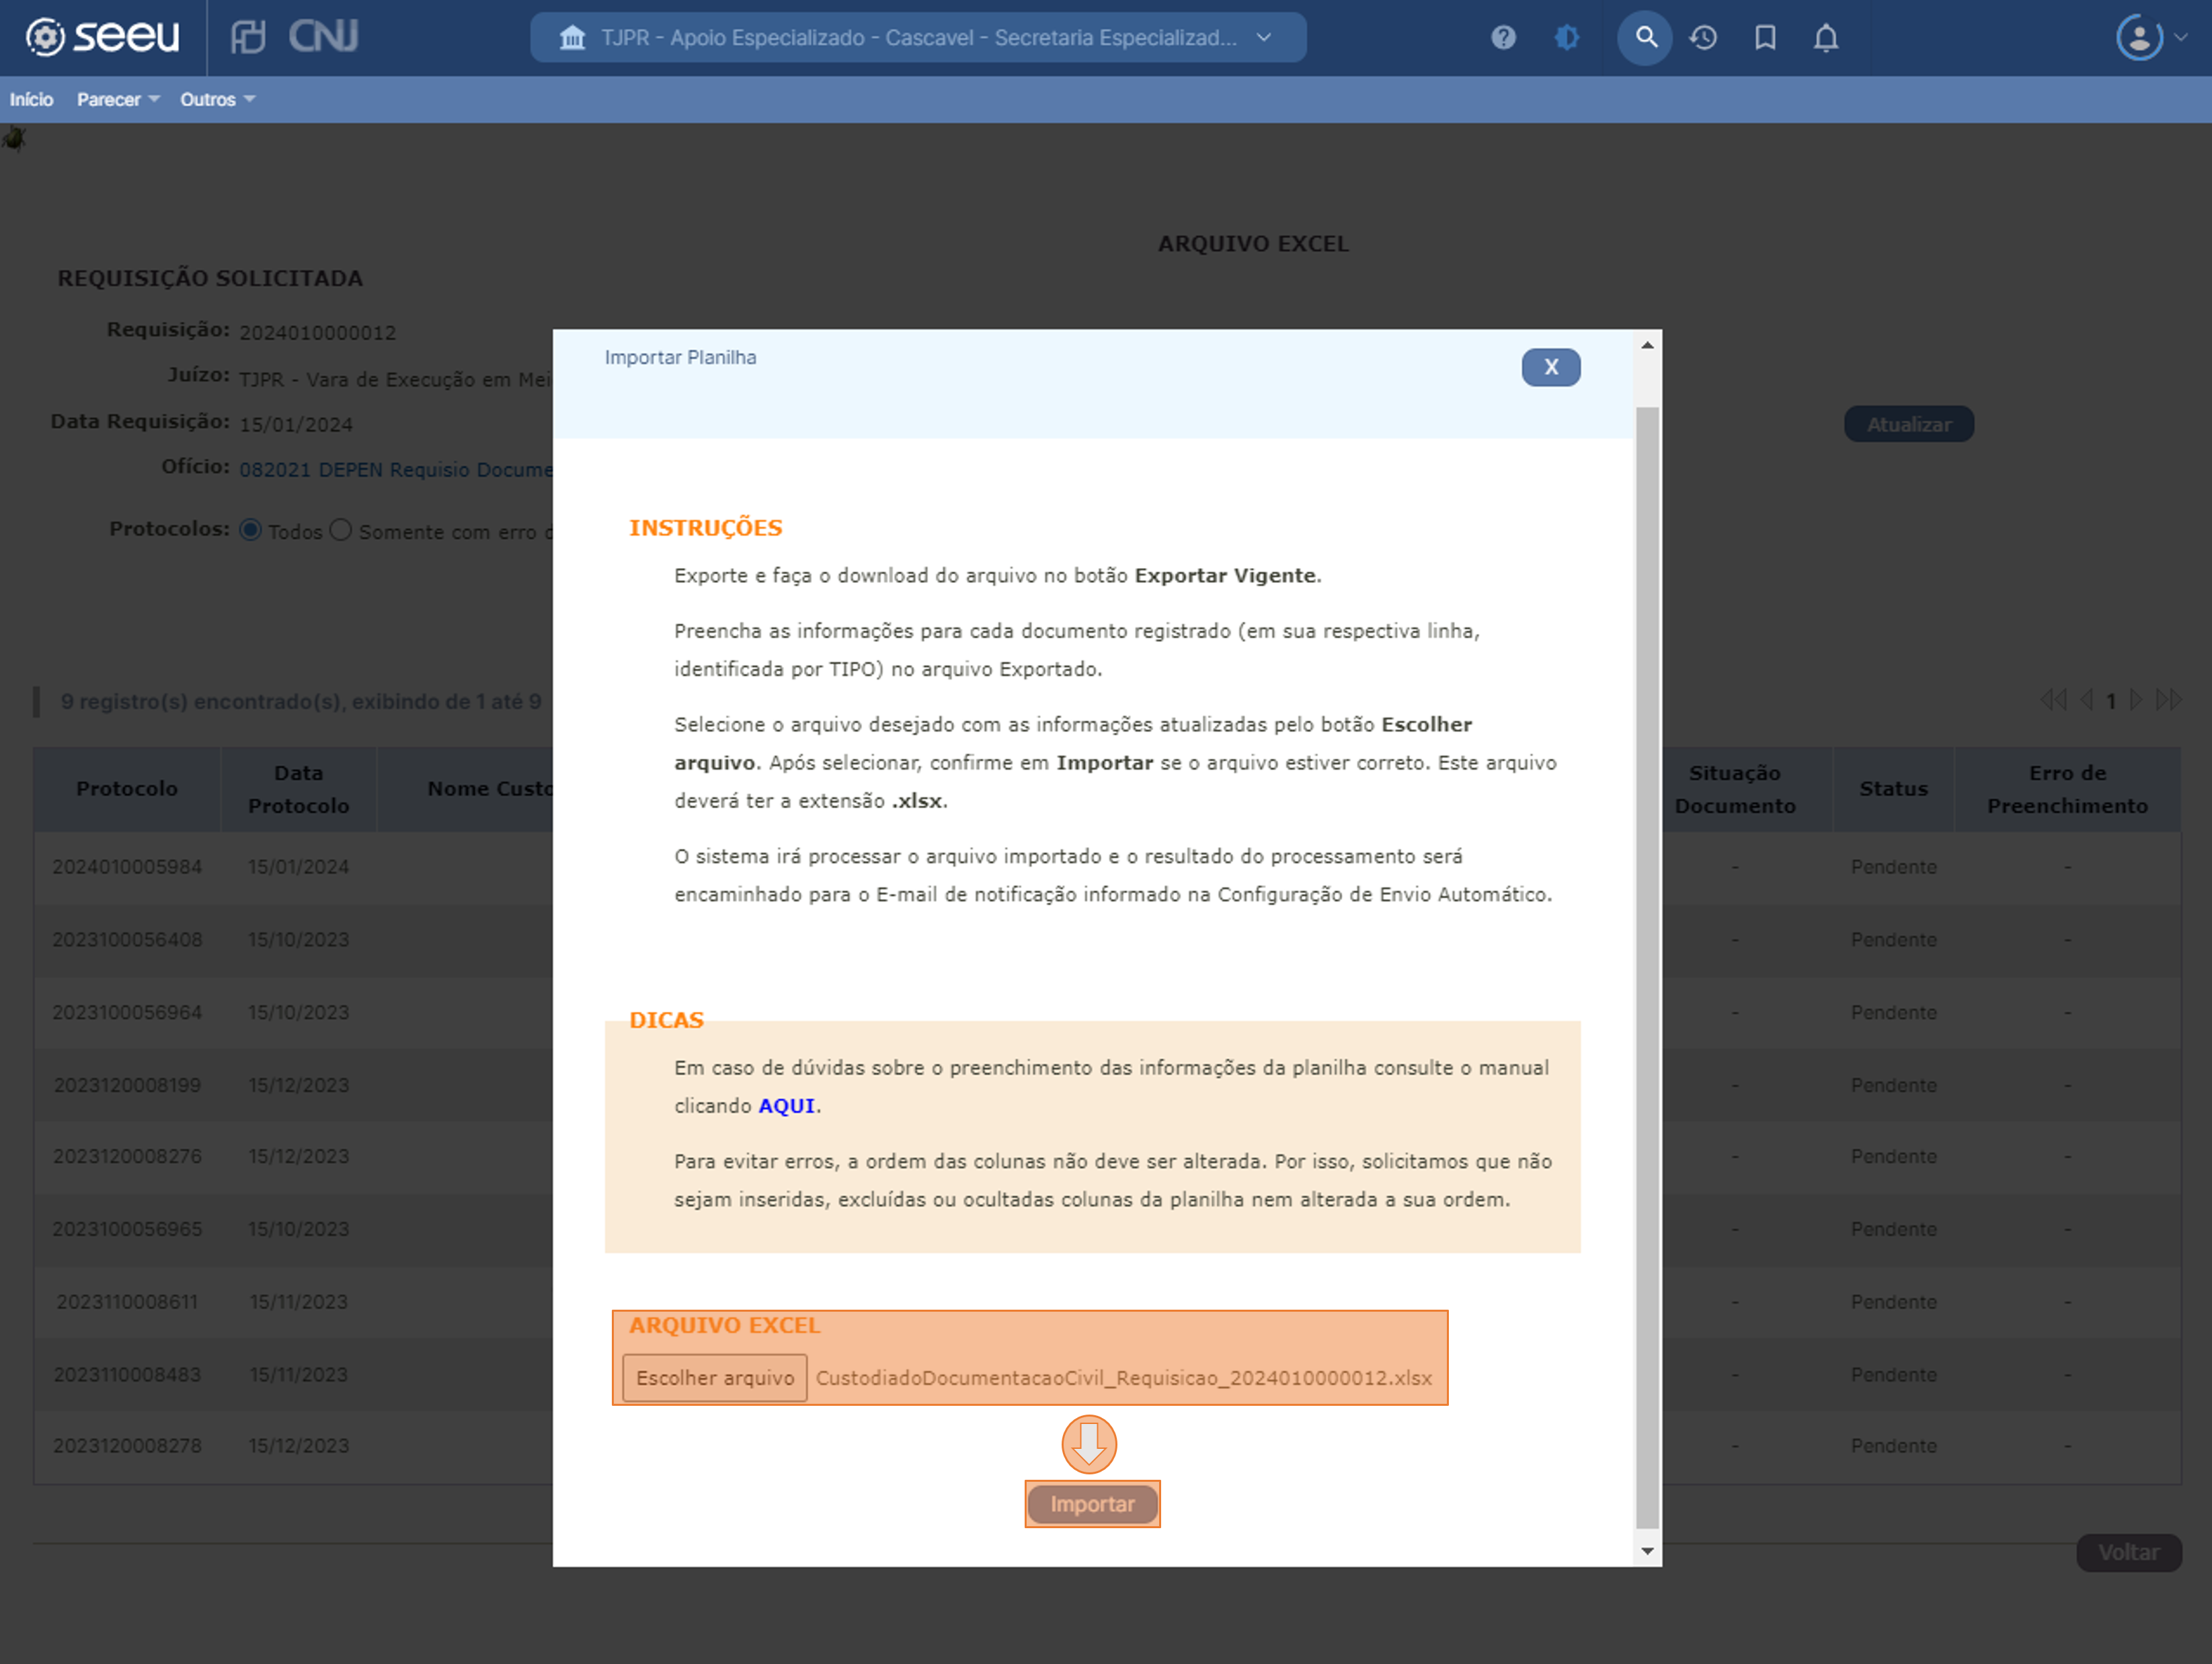The width and height of the screenshot is (2212, 1664).
Task: Go to previous page of results
Action: [2087, 699]
